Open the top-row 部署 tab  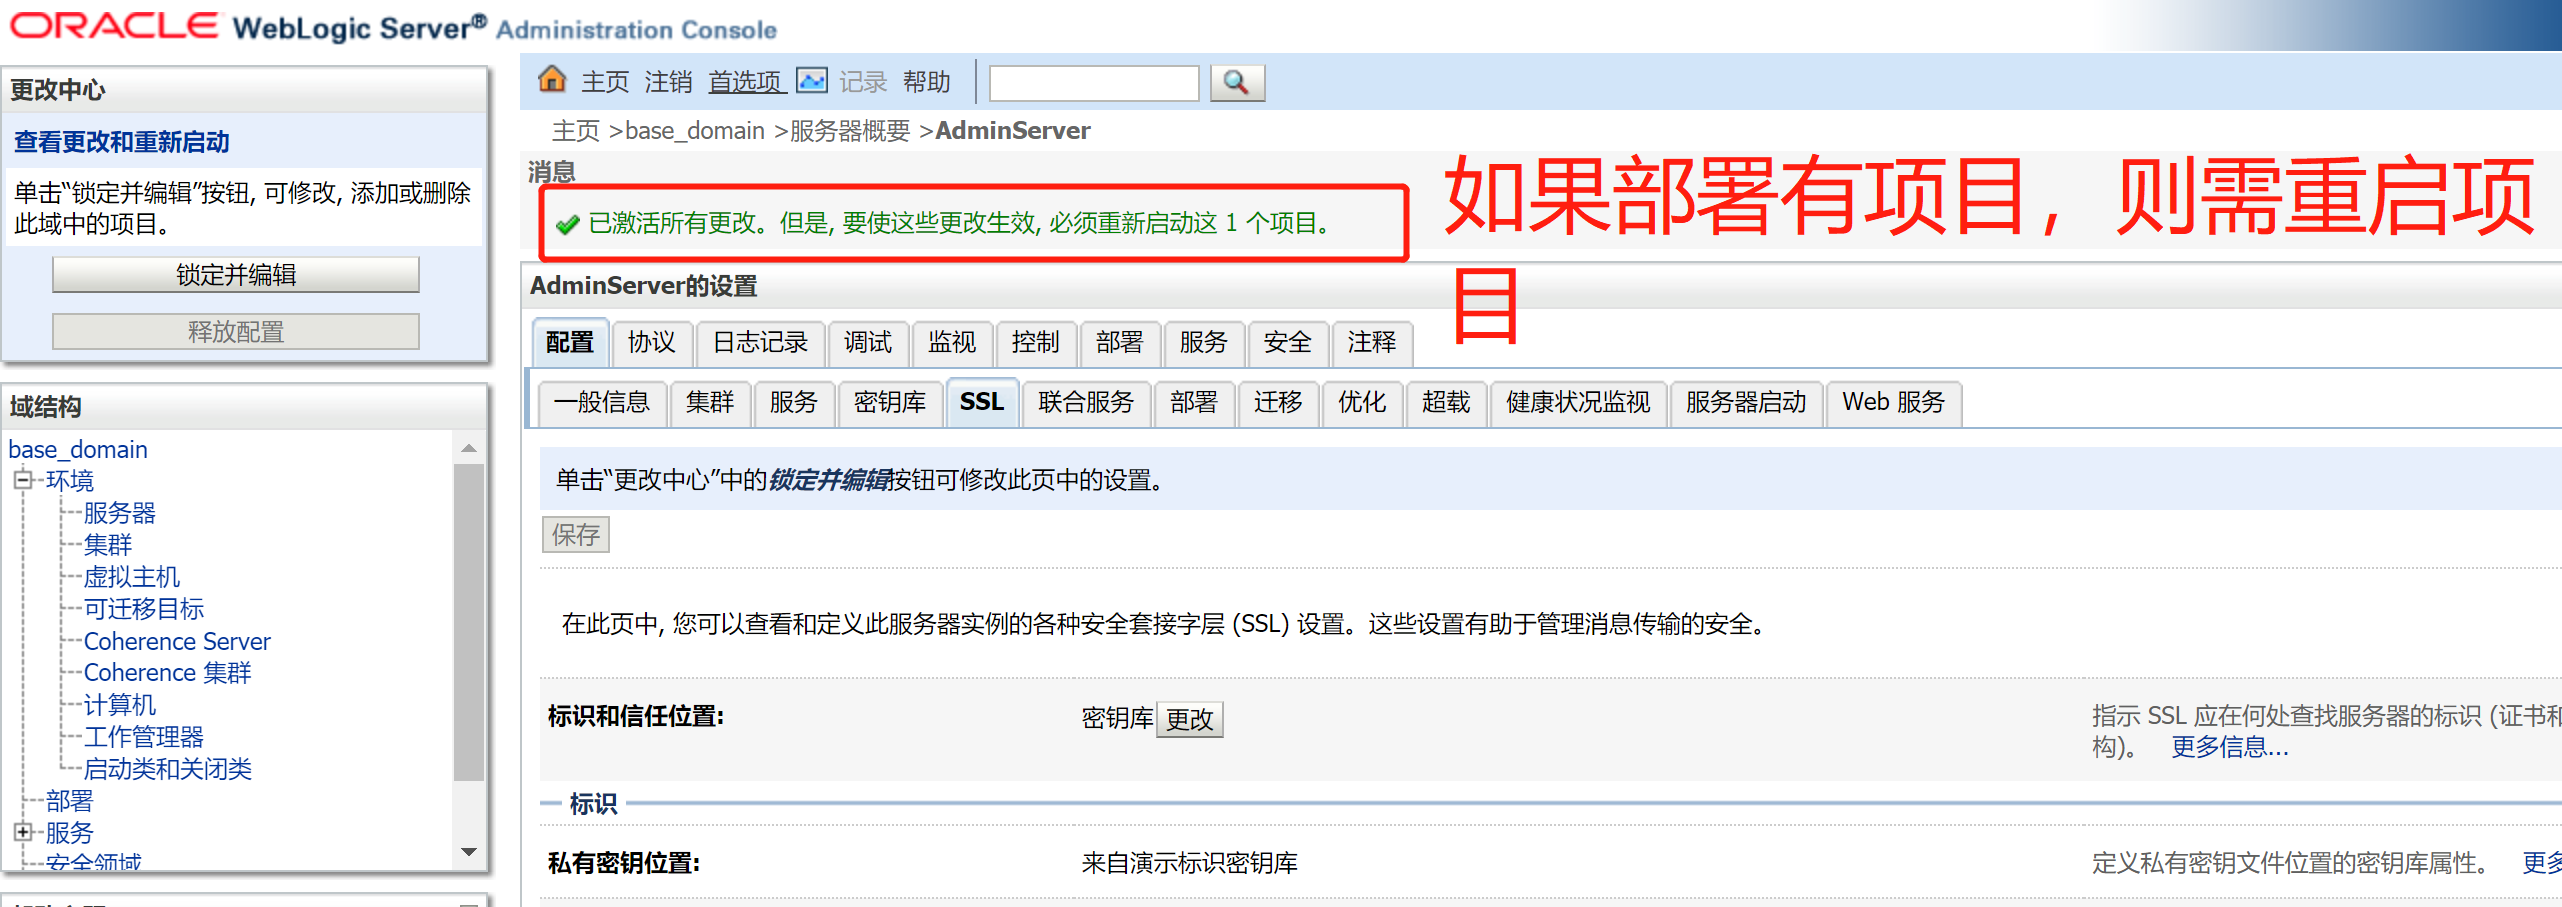coord(1120,343)
